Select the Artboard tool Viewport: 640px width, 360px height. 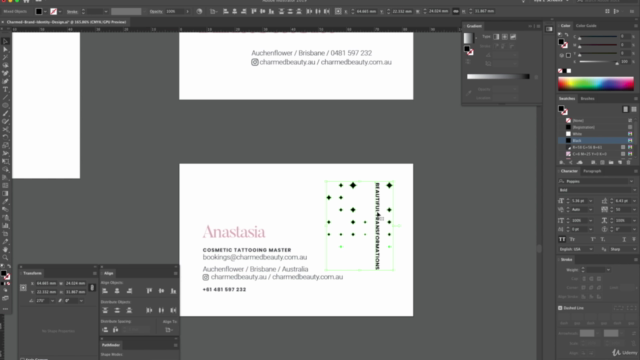pyautogui.click(x=5, y=233)
